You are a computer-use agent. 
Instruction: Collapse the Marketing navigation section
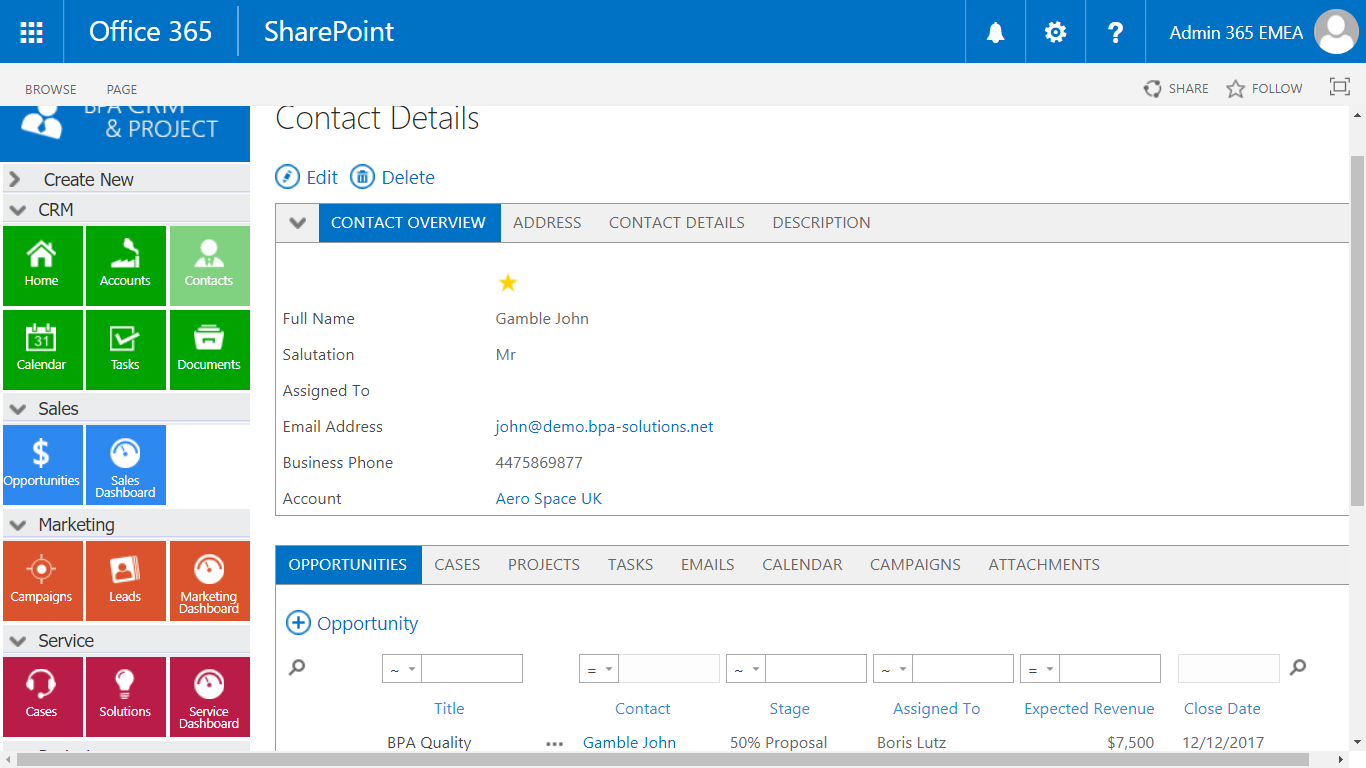pos(17,525)
